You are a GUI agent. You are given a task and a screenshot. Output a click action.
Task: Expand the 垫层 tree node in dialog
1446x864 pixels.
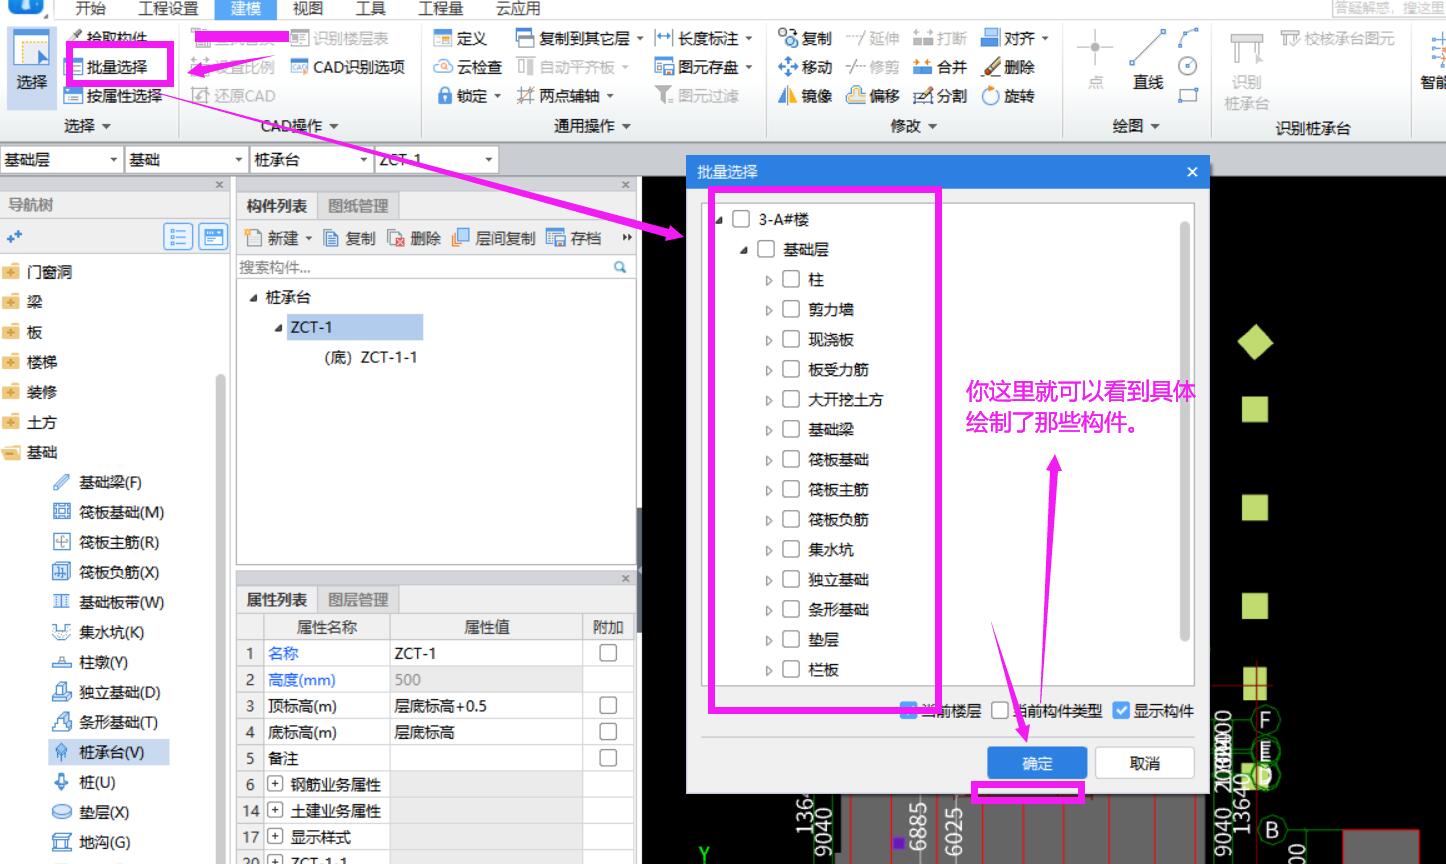point(768,640)
